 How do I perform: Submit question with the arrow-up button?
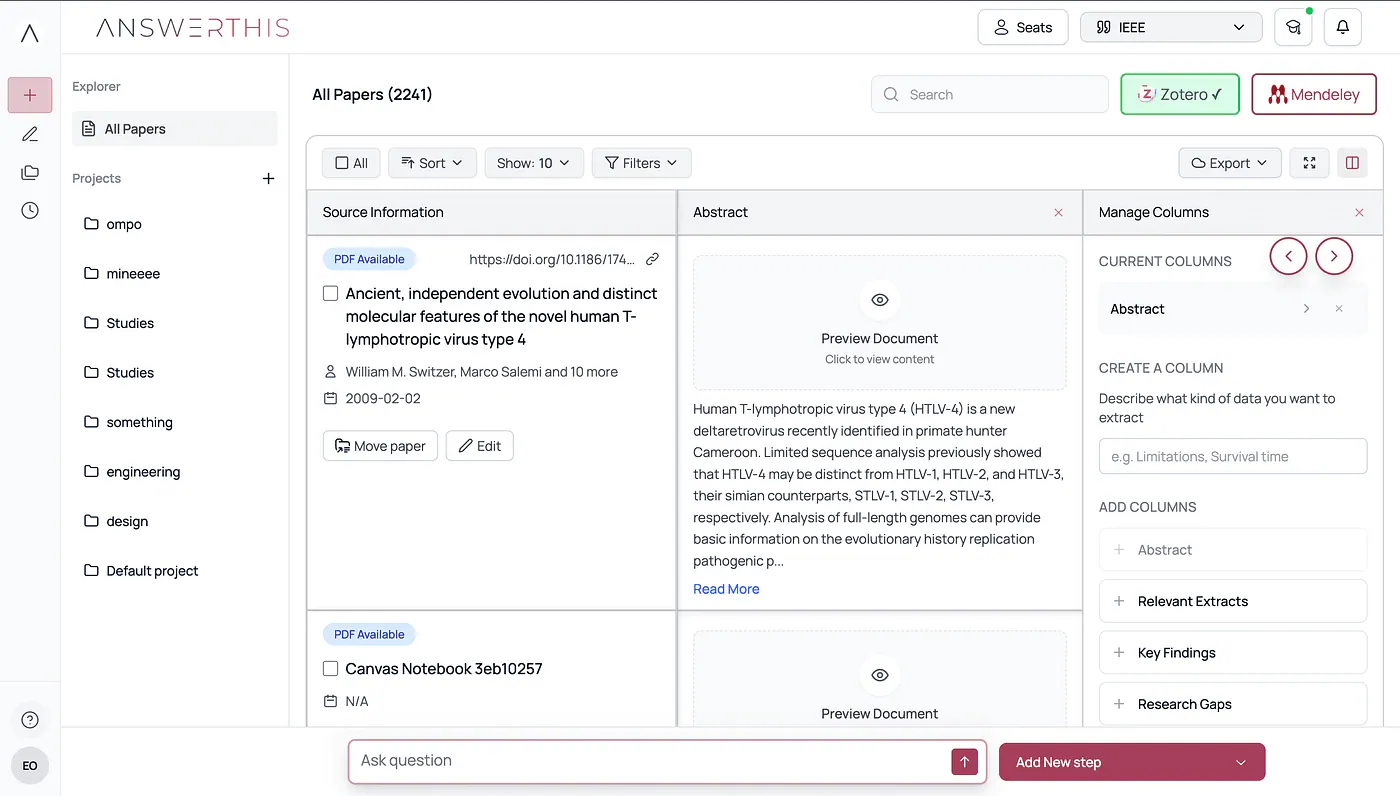(964, 762)
